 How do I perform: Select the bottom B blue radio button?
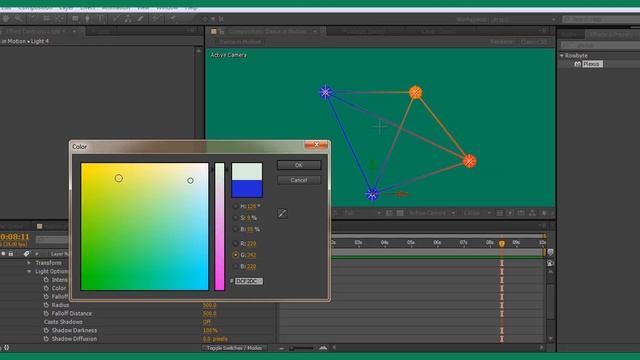tap(236, 267)
